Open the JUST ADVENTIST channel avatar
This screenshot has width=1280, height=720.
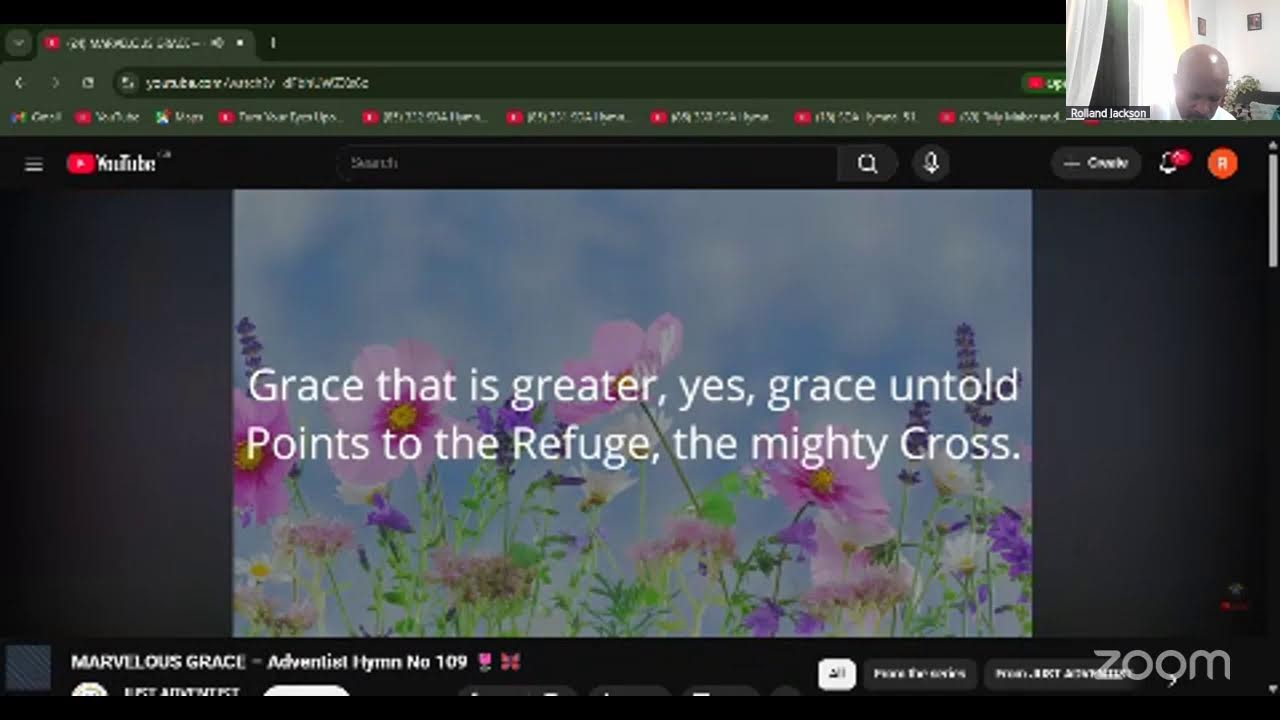click(x=89, y=692)
